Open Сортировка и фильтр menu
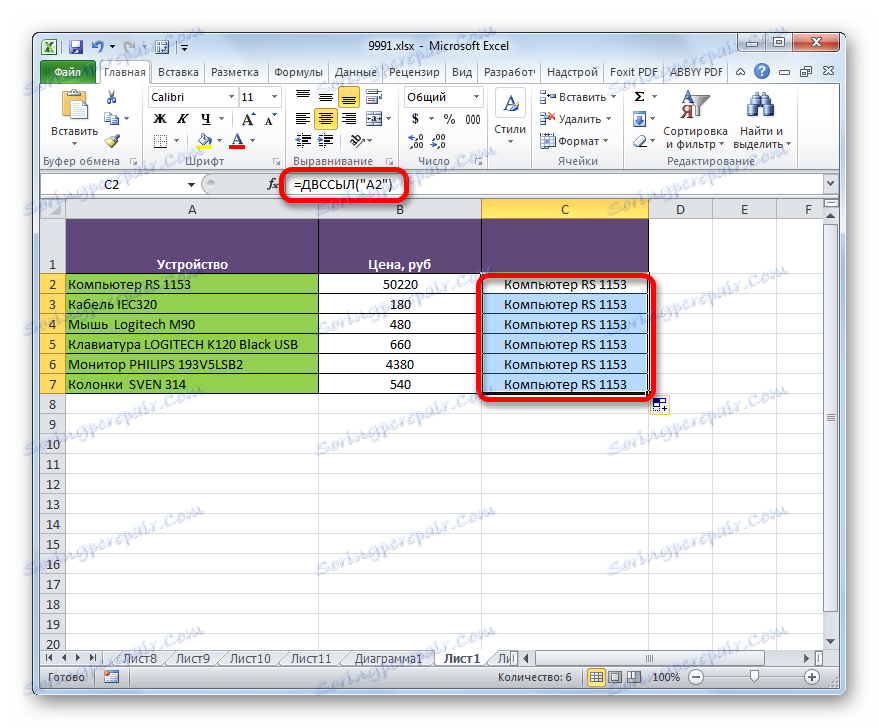The image size is (879, 728). click(x=695, y=120)
